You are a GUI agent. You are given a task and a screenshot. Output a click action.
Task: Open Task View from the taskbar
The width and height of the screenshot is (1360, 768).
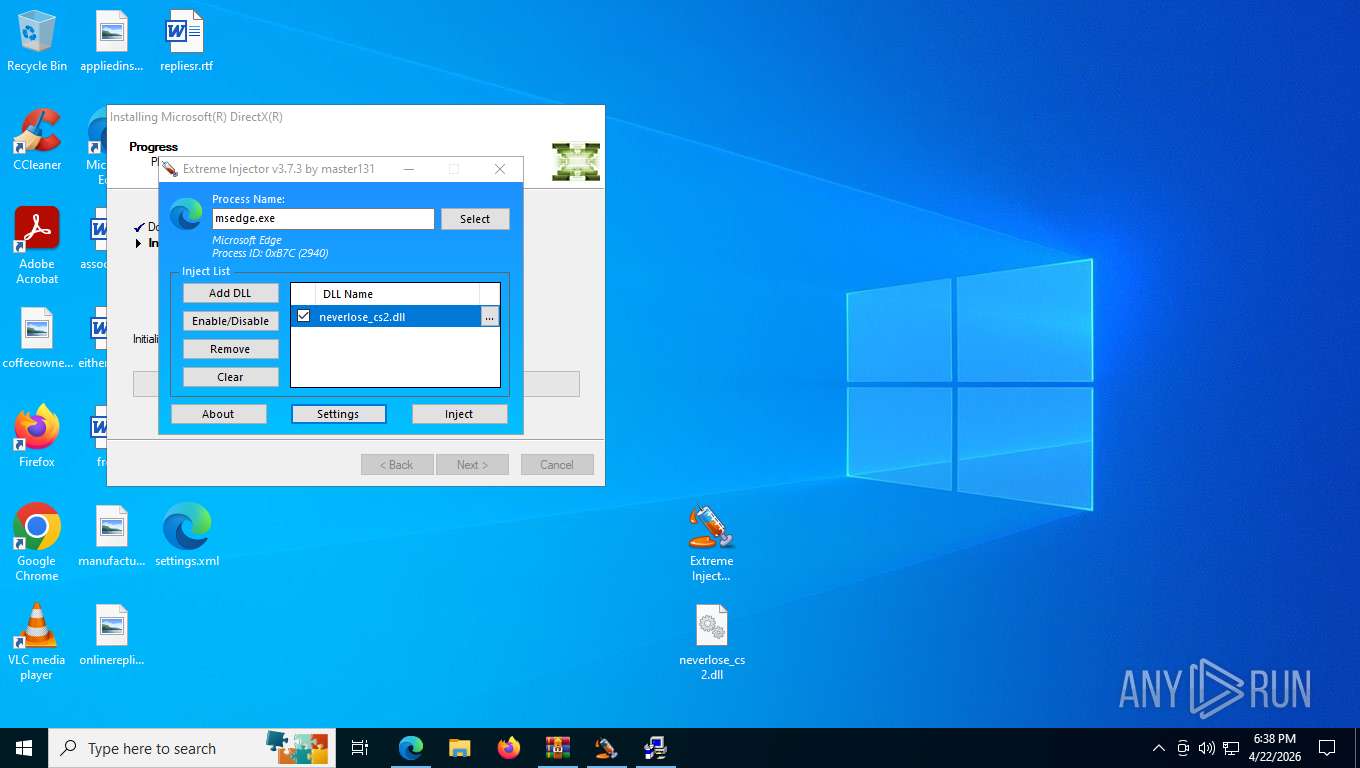360,748
